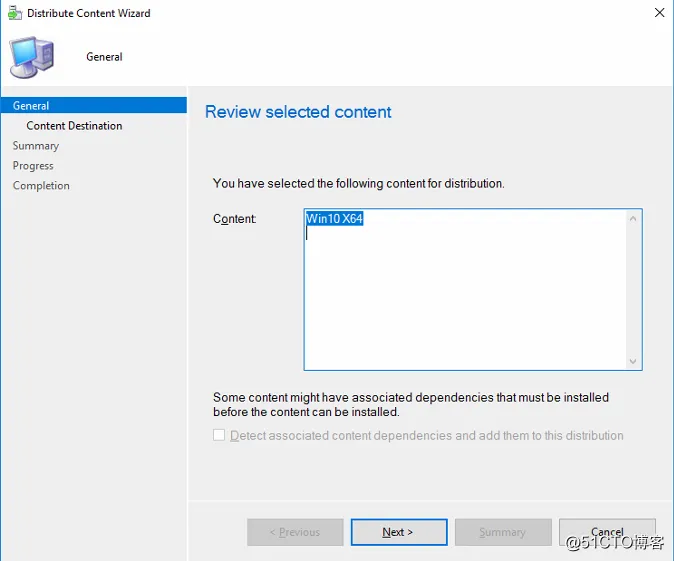The image size is (674, 561).
Task: Open the Content Destination step in sidebar
Action: 74,125
